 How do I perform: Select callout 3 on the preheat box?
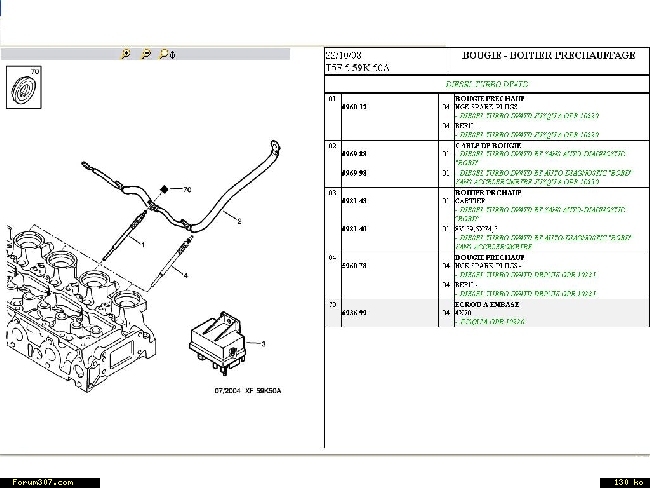263,344
